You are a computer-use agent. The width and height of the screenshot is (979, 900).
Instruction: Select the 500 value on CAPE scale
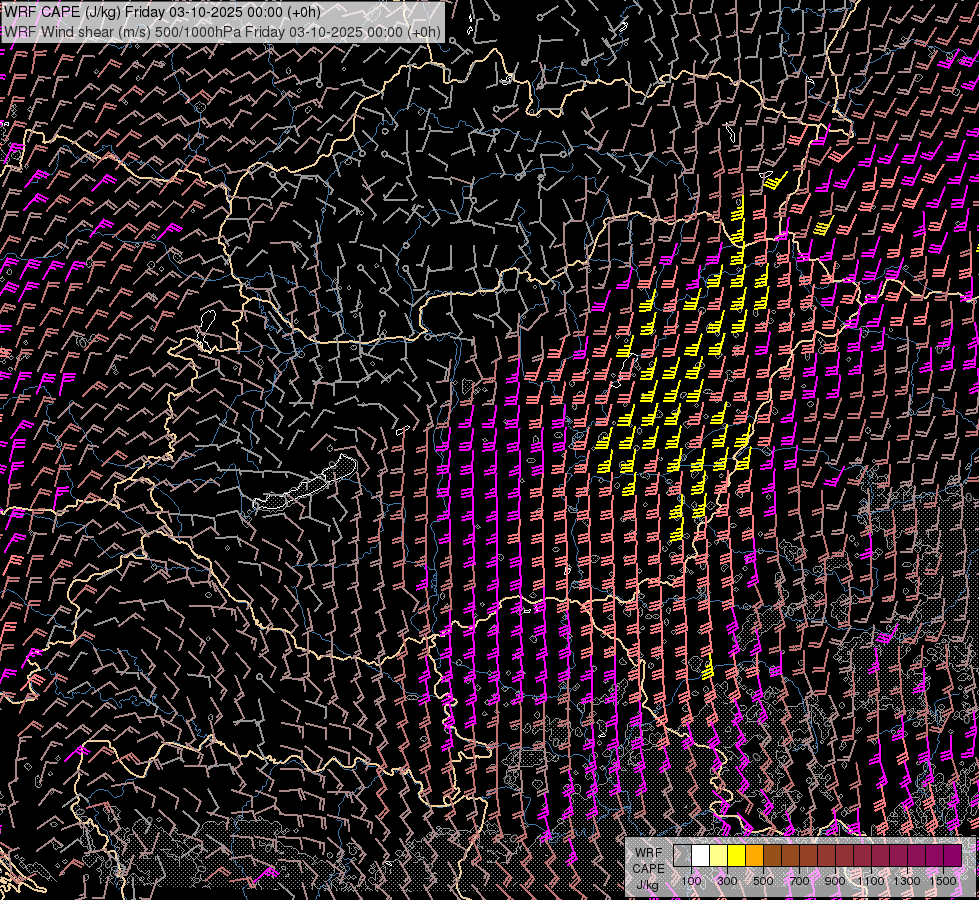[x=763, y=880]
